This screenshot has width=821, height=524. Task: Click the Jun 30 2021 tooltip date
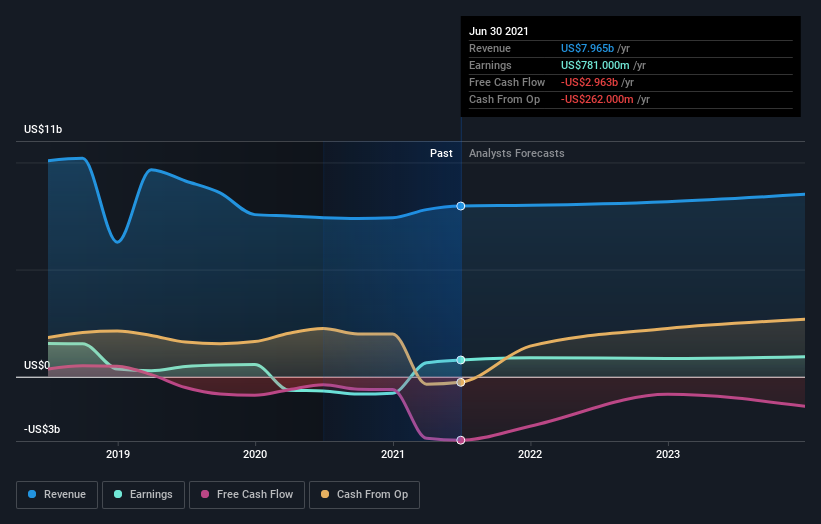click(498, 31)
